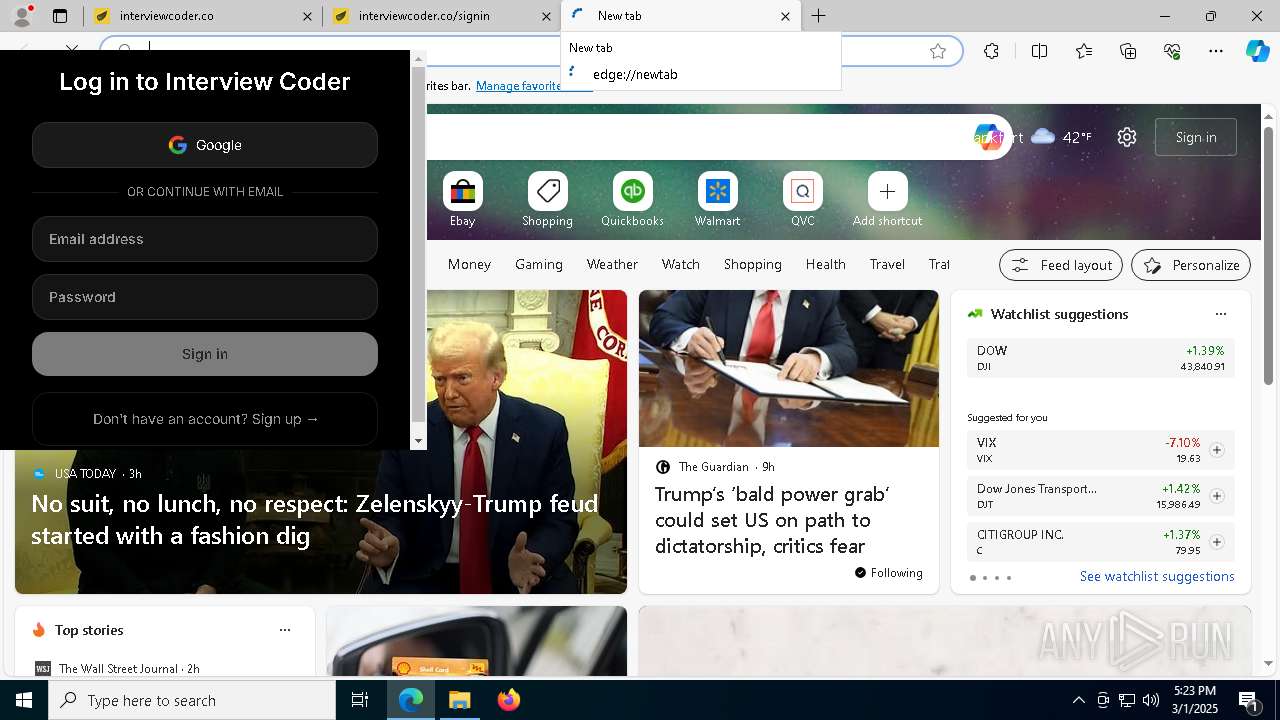
Task: Sign in with Google button
Action: (x=205, y=145)
